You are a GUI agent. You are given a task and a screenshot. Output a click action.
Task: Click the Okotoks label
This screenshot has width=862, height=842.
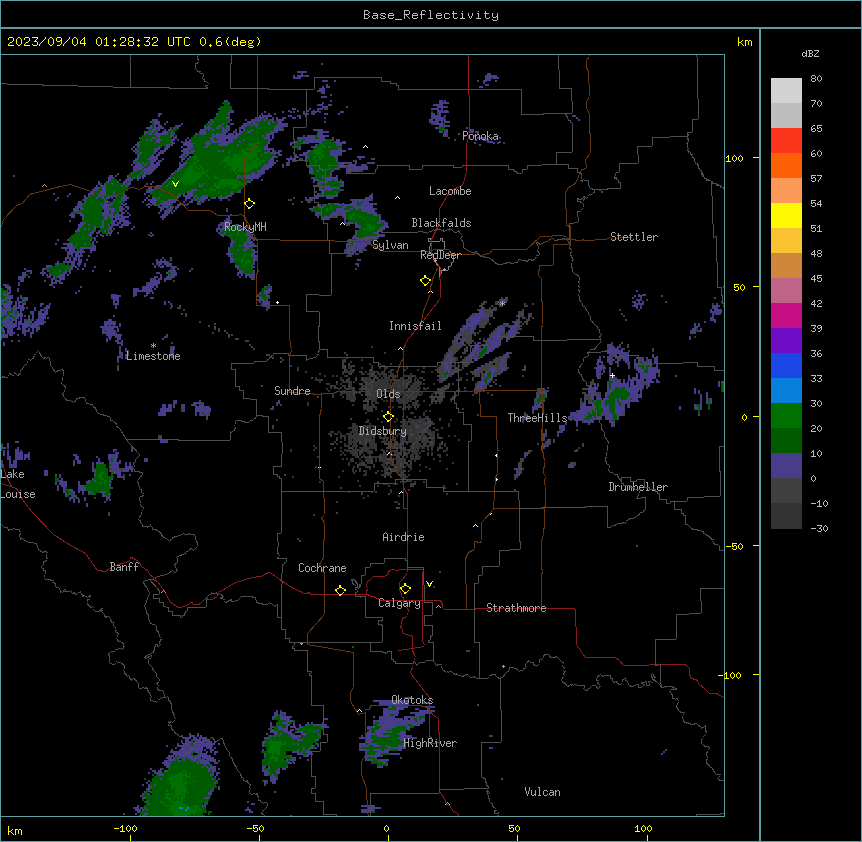412,700
